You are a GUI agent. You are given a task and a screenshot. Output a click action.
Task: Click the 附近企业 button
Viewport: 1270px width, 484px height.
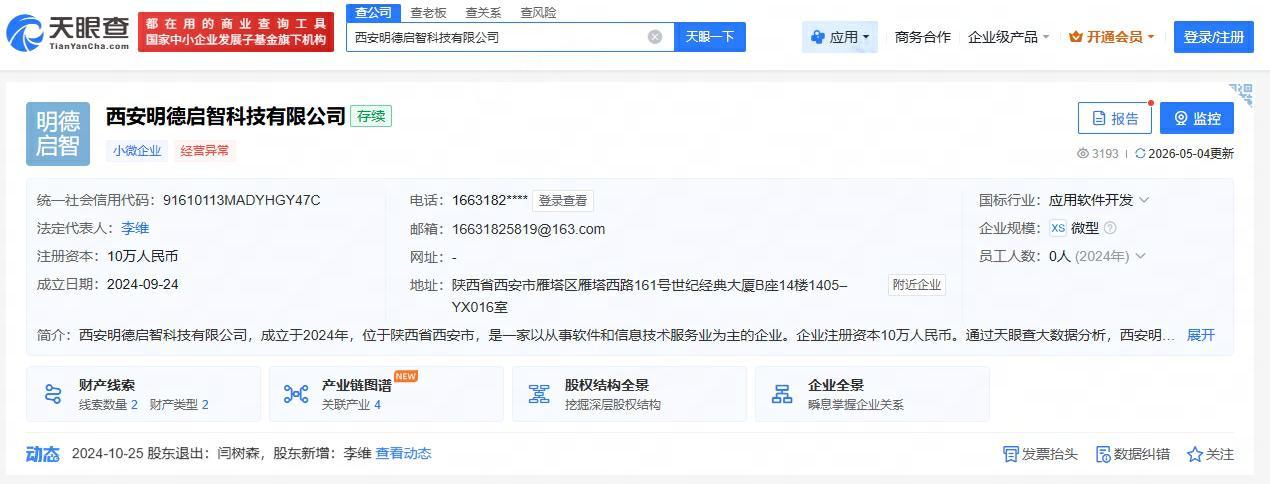(916, 285)
